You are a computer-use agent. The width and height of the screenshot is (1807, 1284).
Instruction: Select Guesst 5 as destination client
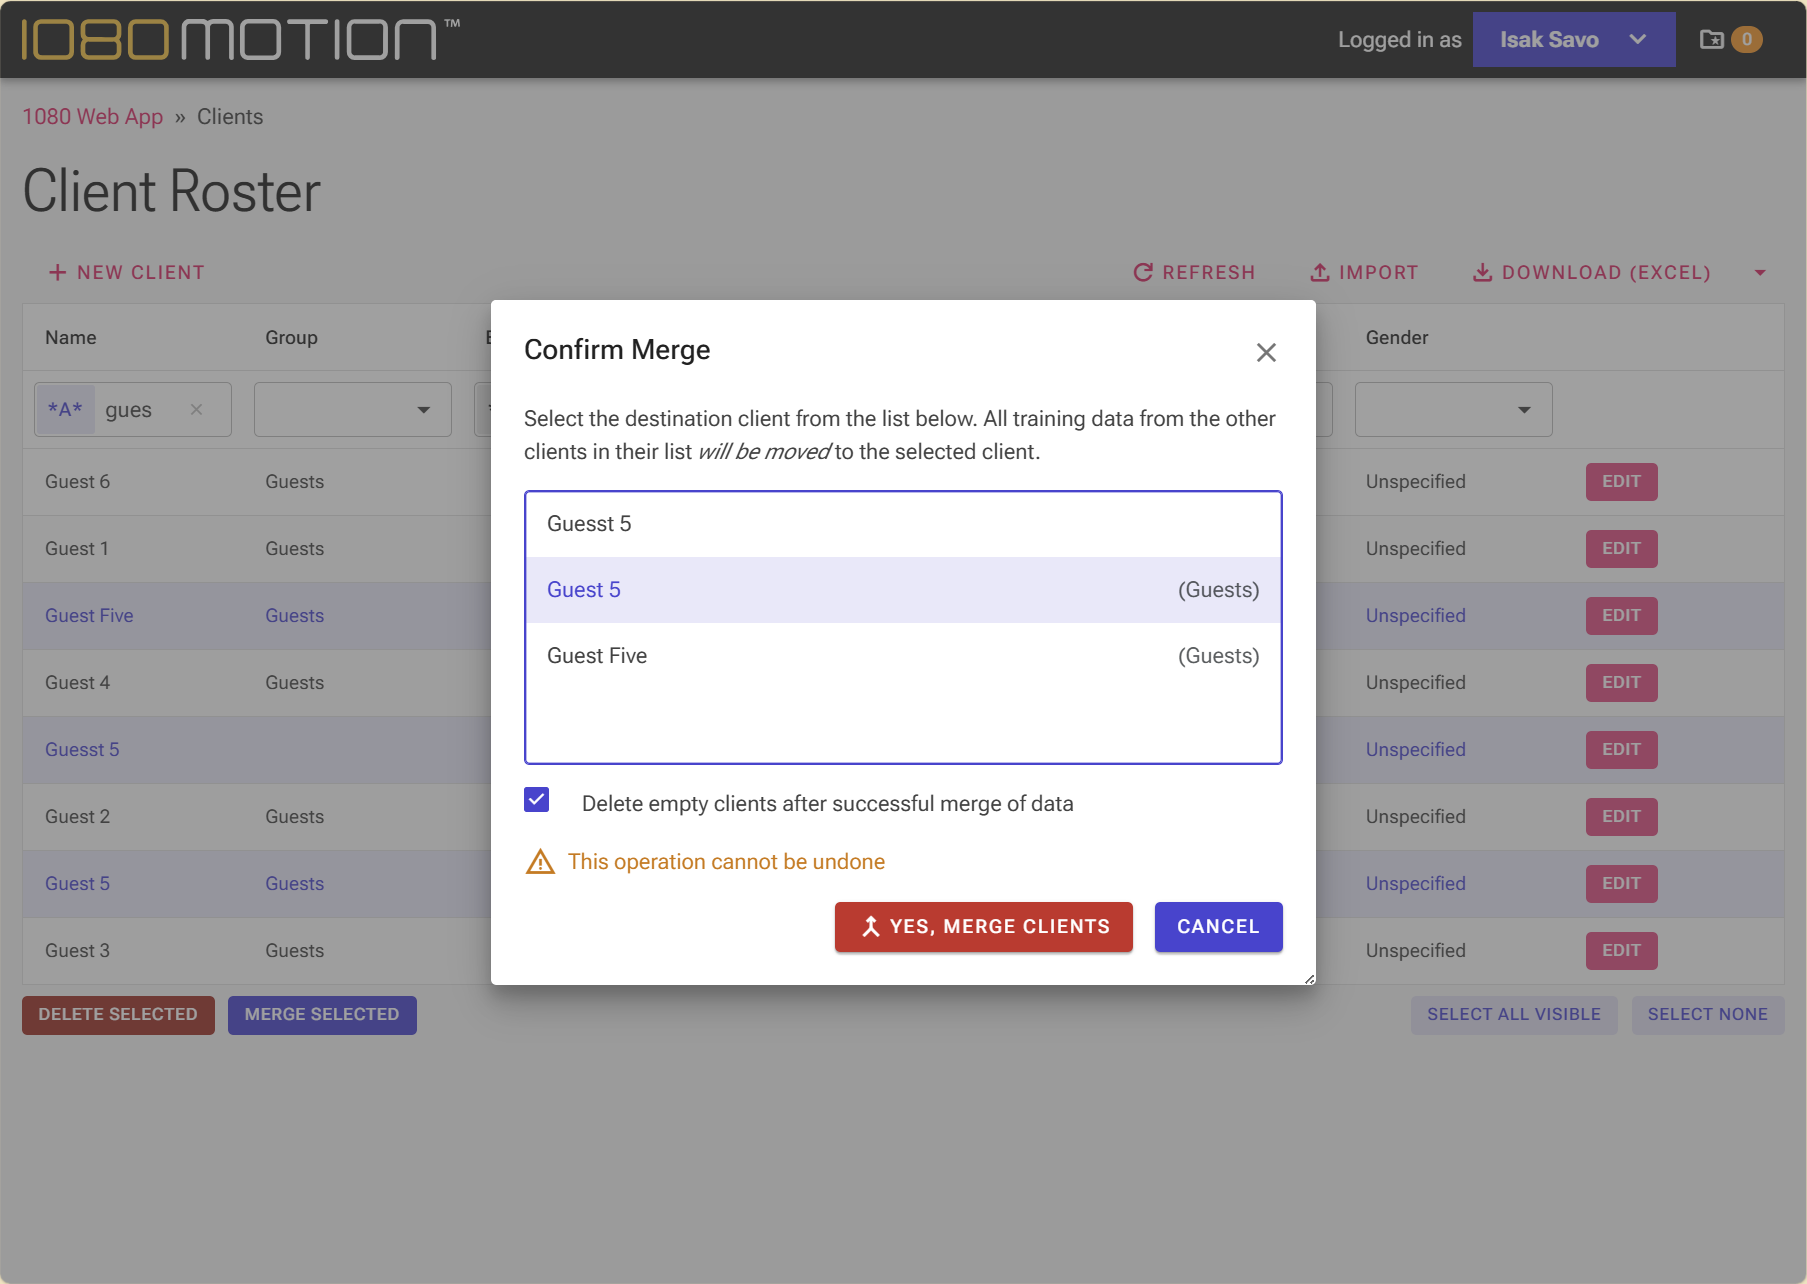903,524
